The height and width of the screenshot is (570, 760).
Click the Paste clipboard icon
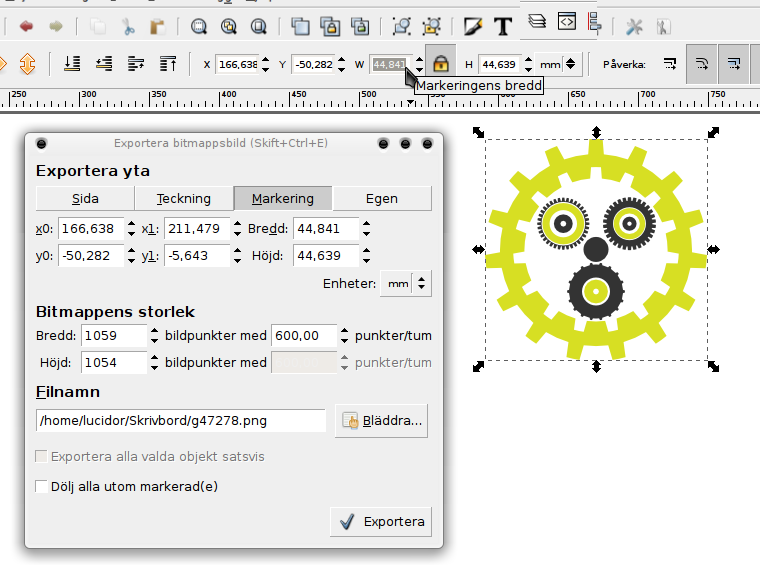(x=158, y=25)
